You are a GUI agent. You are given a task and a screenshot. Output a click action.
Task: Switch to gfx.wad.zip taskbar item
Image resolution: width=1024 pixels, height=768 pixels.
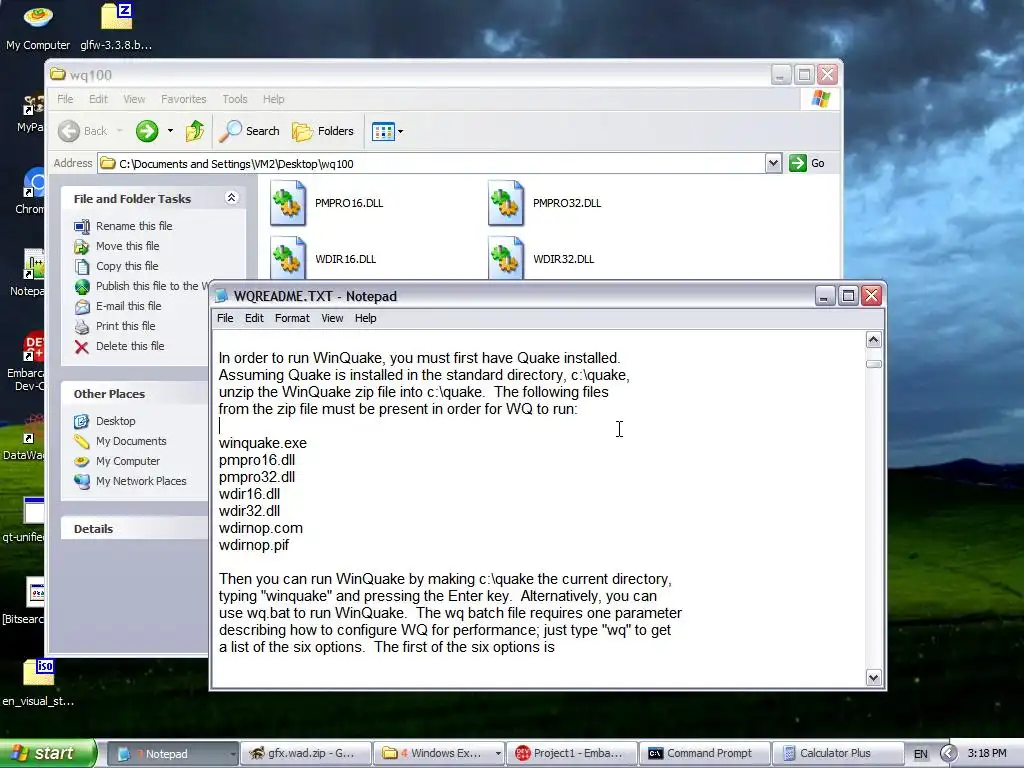306,754
